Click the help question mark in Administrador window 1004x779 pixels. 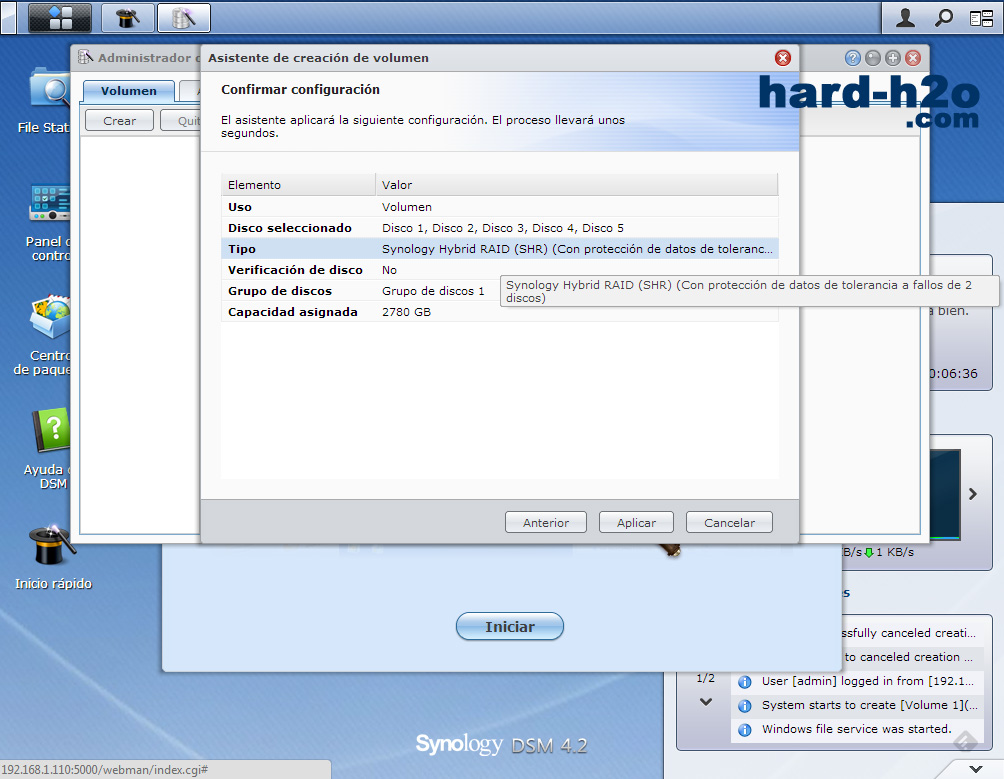tap(852, 58)
